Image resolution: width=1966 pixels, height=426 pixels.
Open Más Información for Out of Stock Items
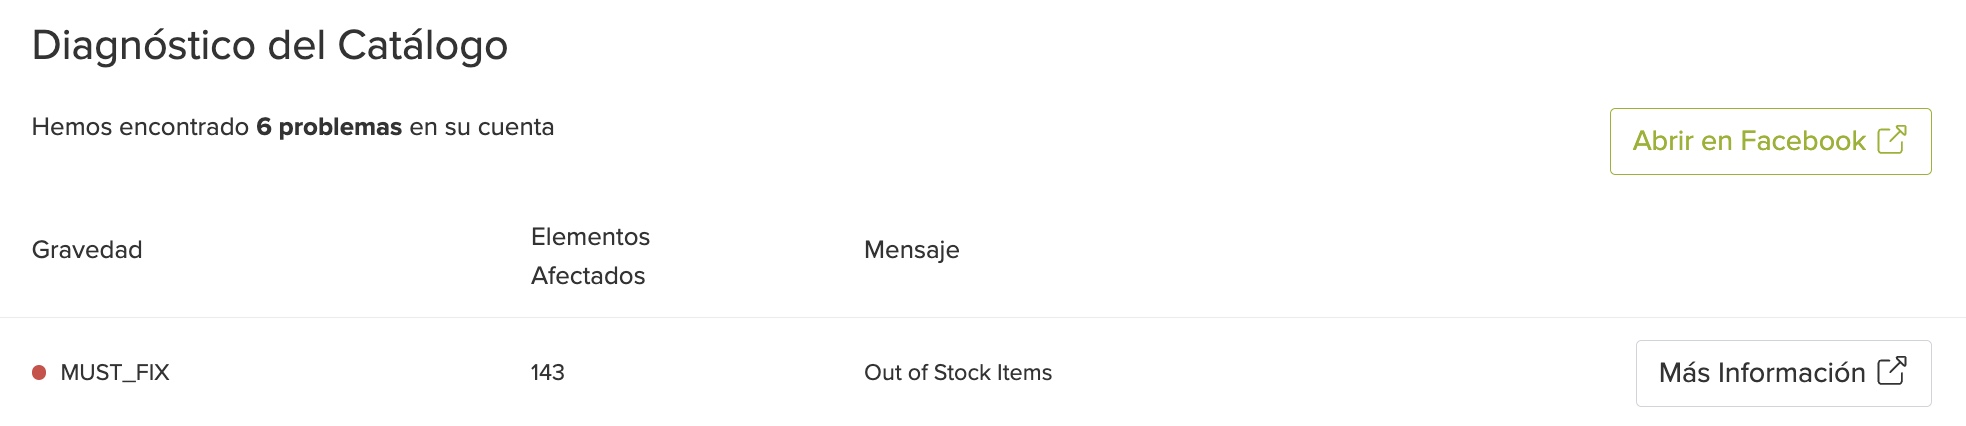click(x=1783, y=373)
